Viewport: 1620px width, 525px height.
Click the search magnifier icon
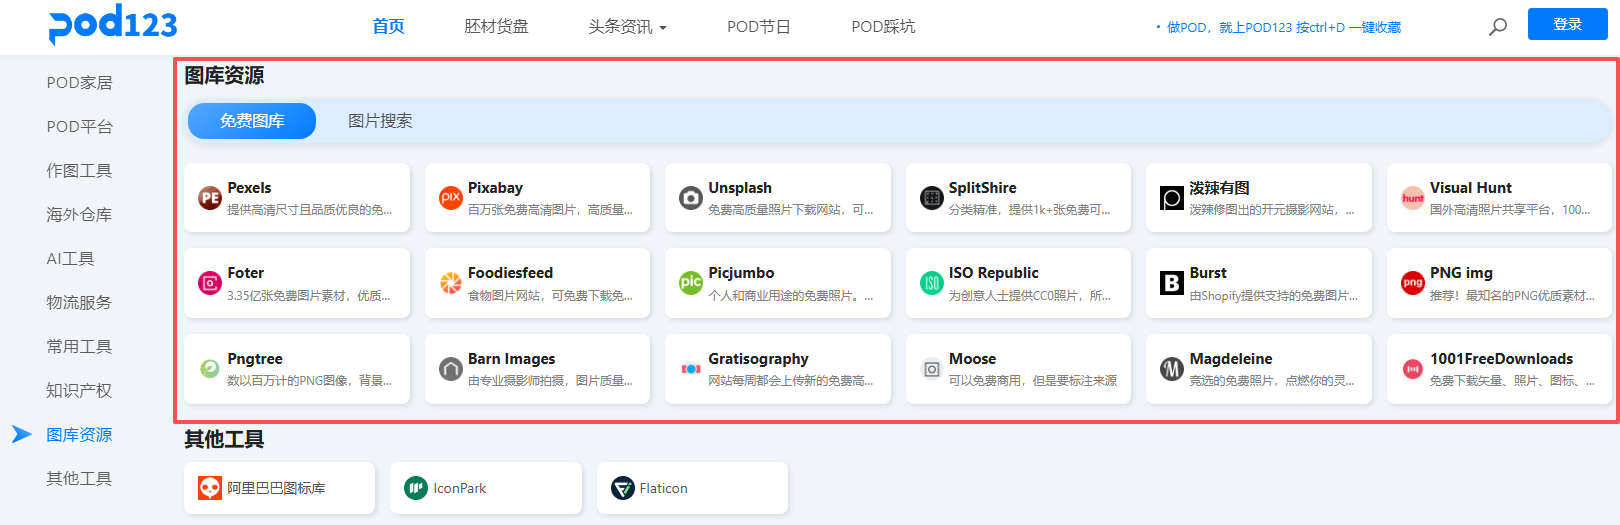click(x=1497, y=27)
